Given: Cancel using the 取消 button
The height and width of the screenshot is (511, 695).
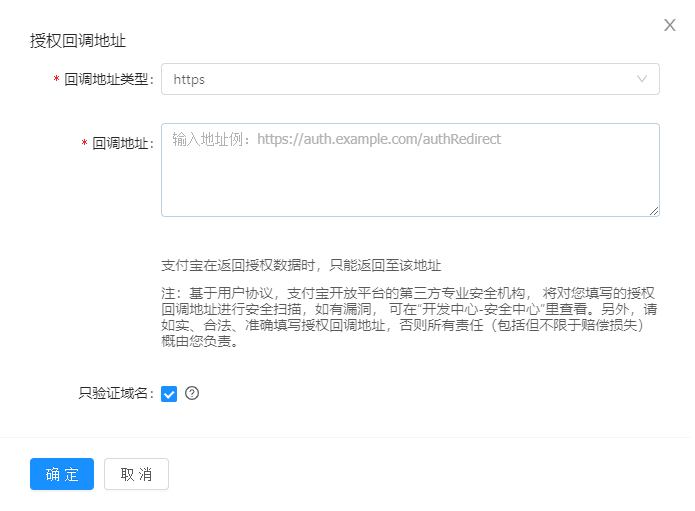Looking at the screenshot, I should [137, 474].
